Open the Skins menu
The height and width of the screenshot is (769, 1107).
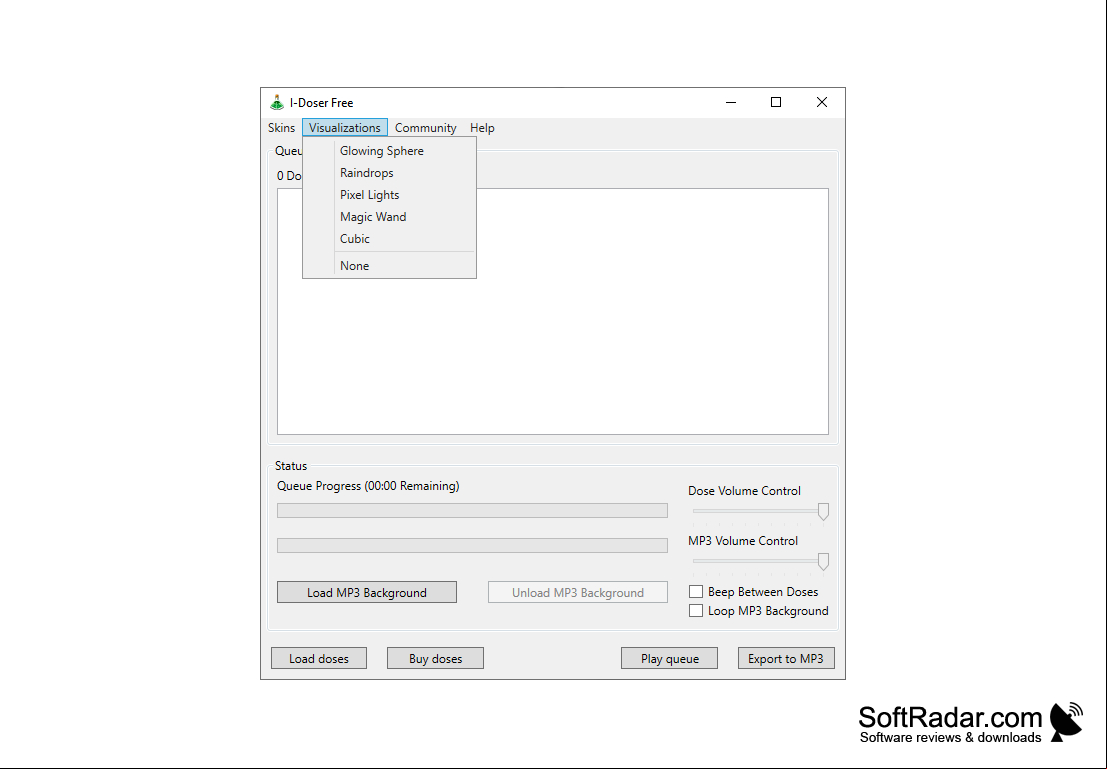coord(281,128)
